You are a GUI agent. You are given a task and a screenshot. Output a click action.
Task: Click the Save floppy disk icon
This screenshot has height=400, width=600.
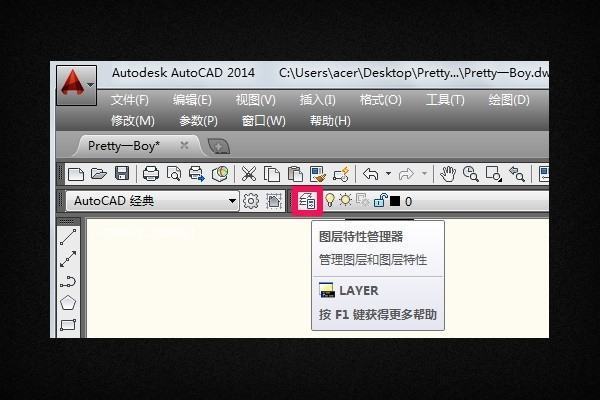click(x=121, y=174)
